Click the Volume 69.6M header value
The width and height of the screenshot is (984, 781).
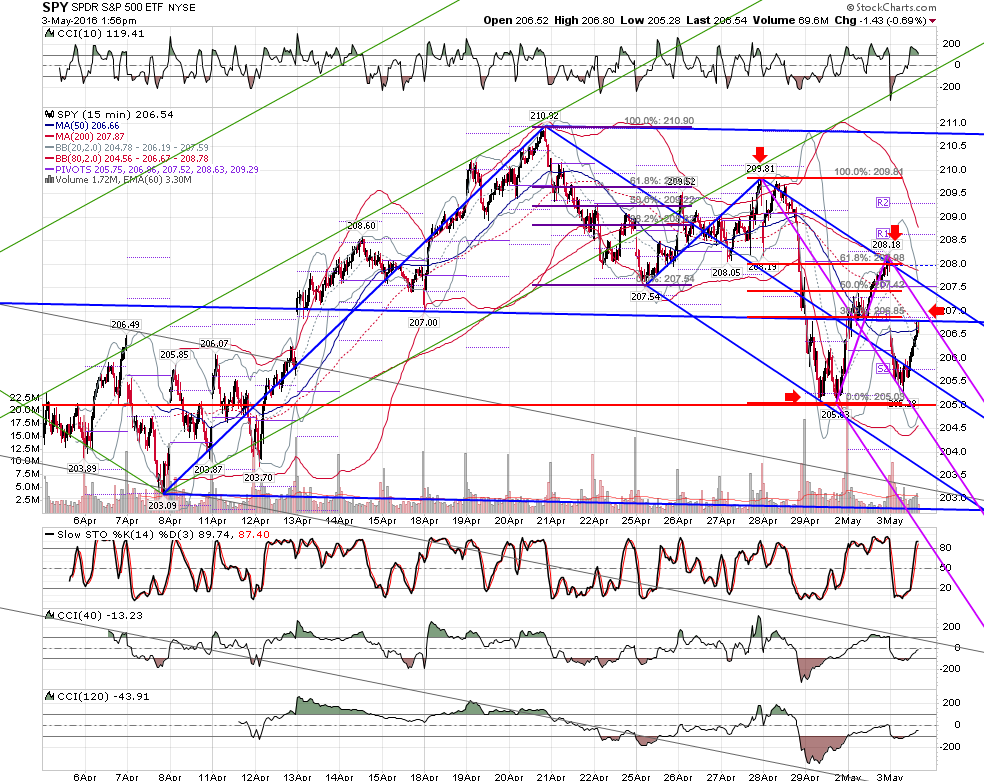pyautogui.click(x=791, y=20)
